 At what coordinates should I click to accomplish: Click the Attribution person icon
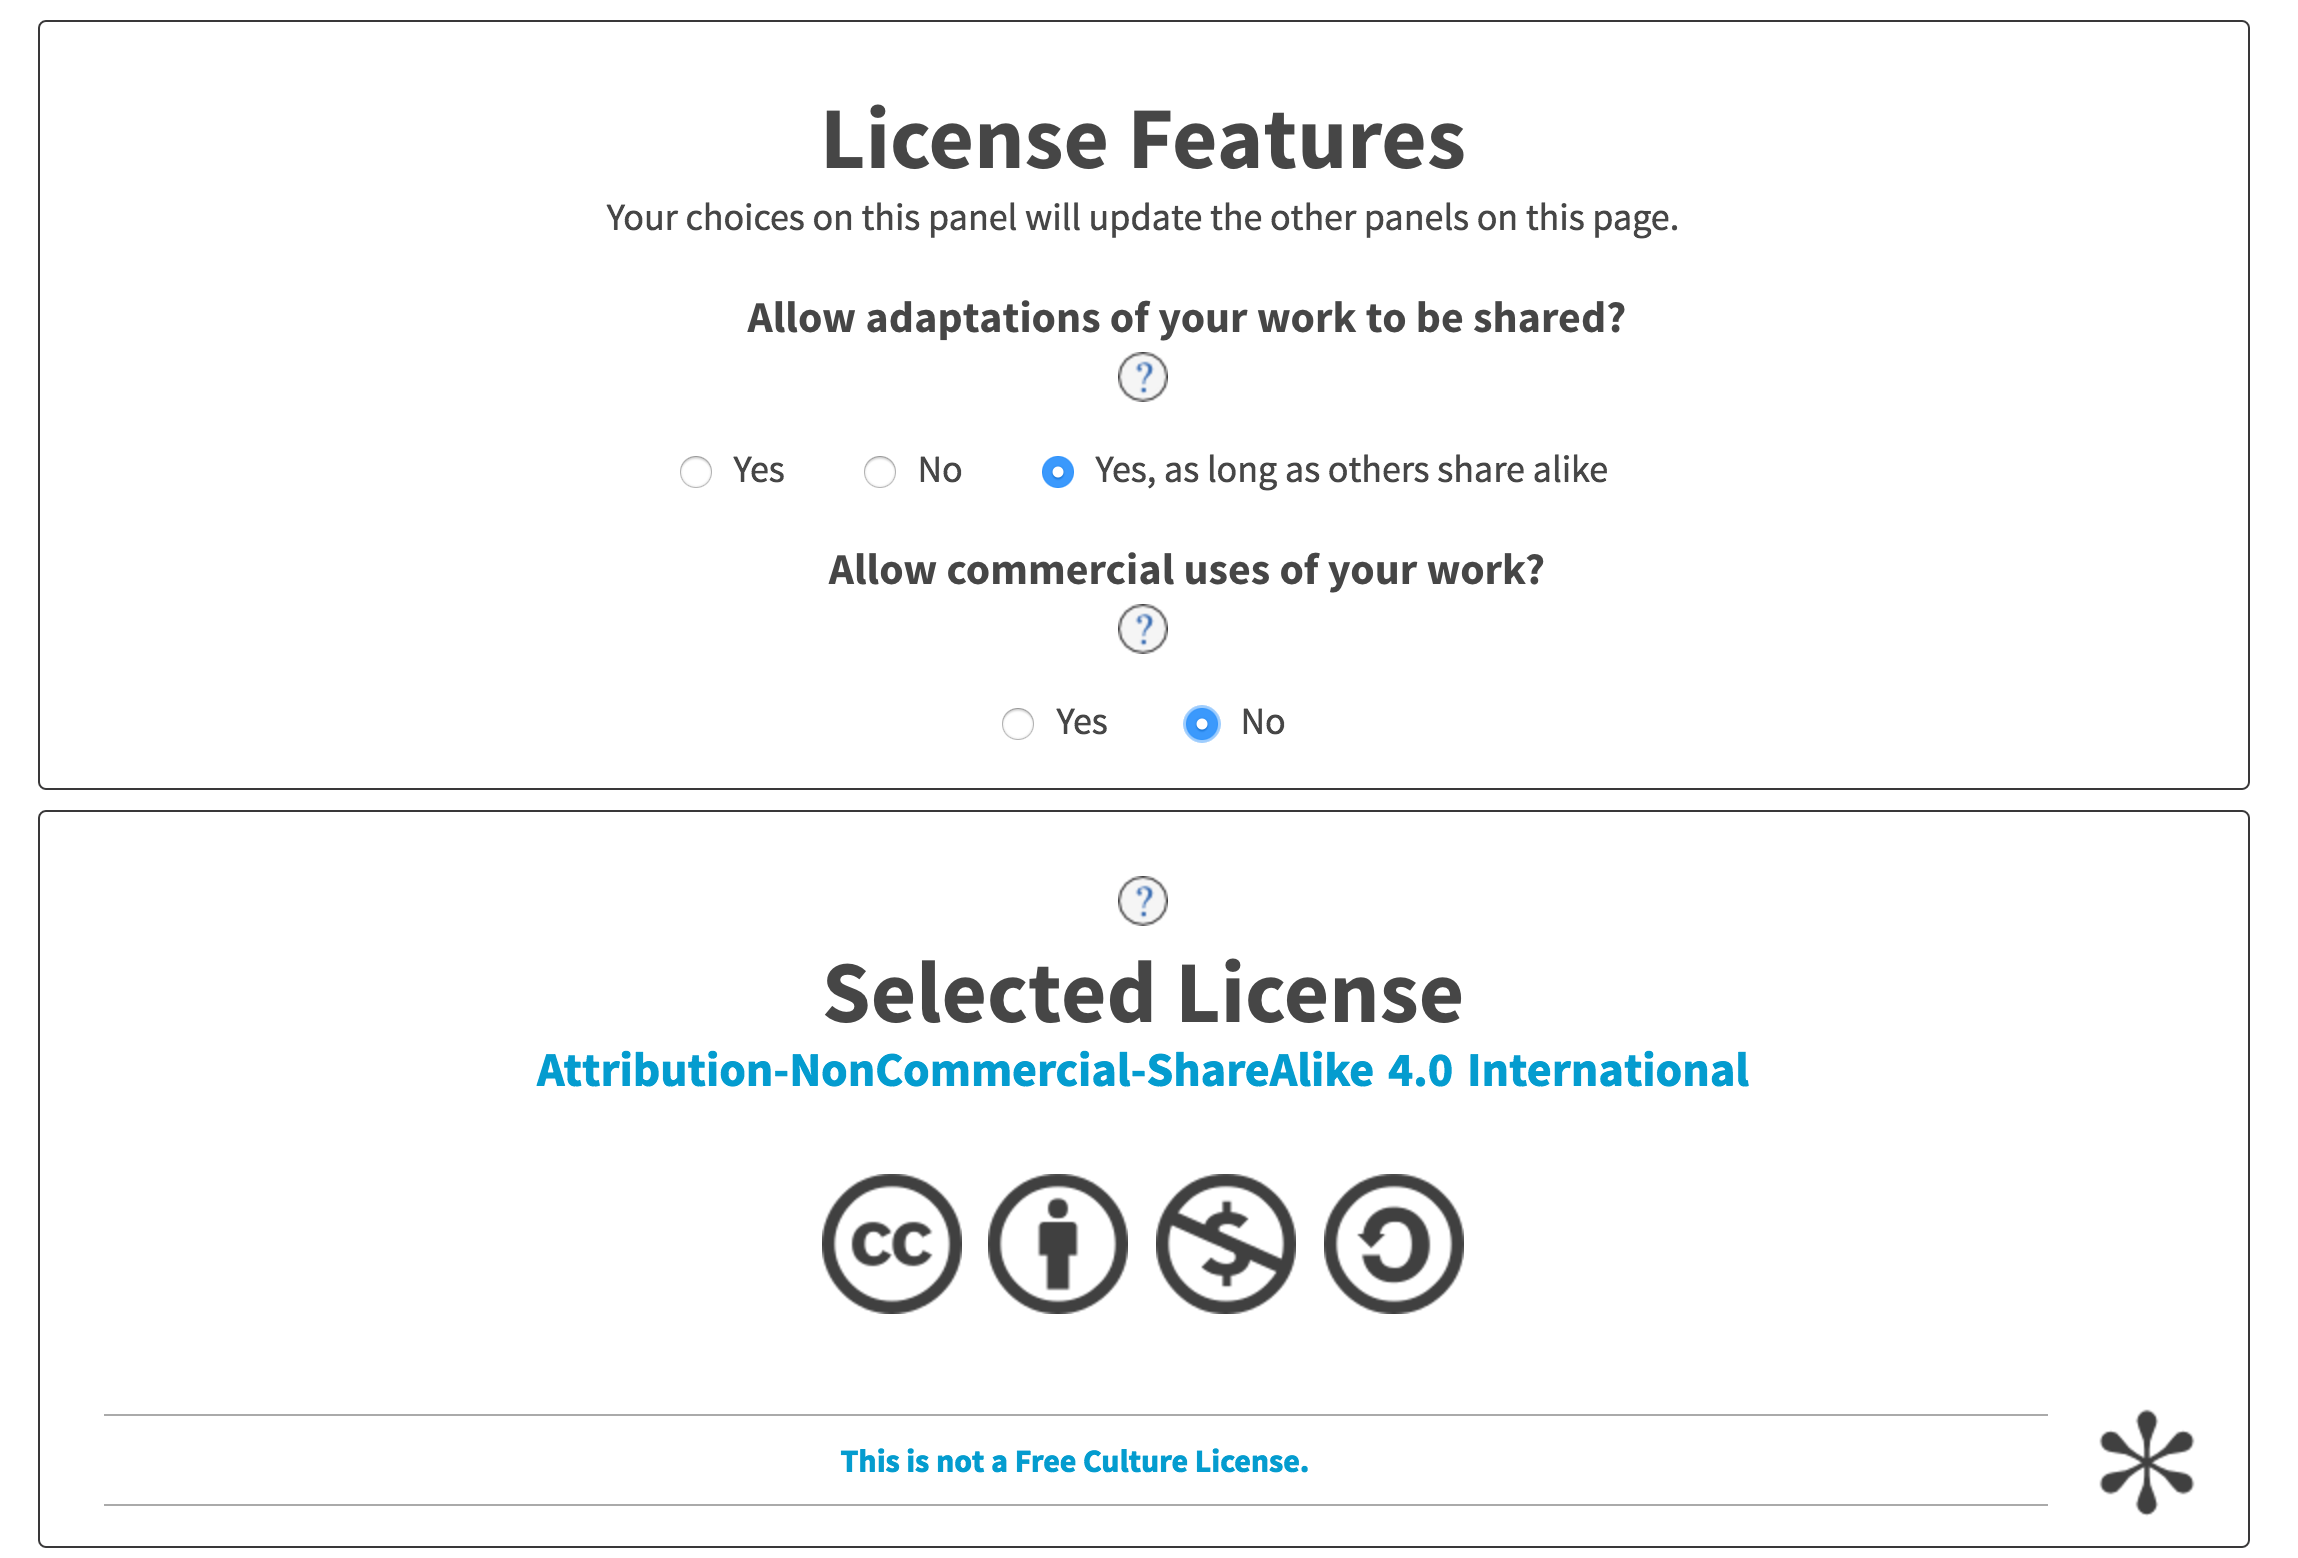tap(1058, 1244)
